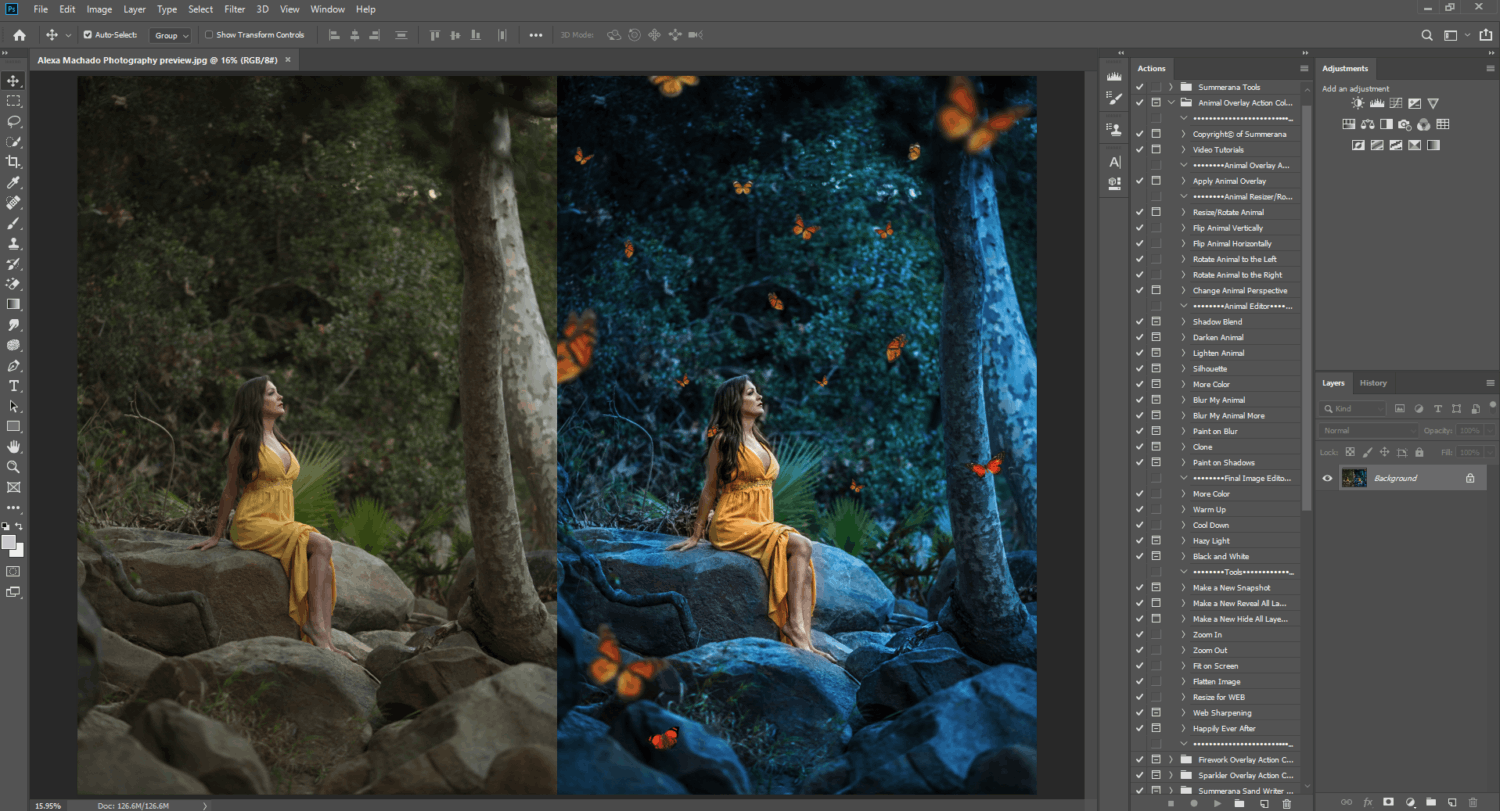Collapse the Animal Overlay Action Collection set
Viewport: 1500px width, 811px height.
pyautogui.click(x=1171, y=102)
